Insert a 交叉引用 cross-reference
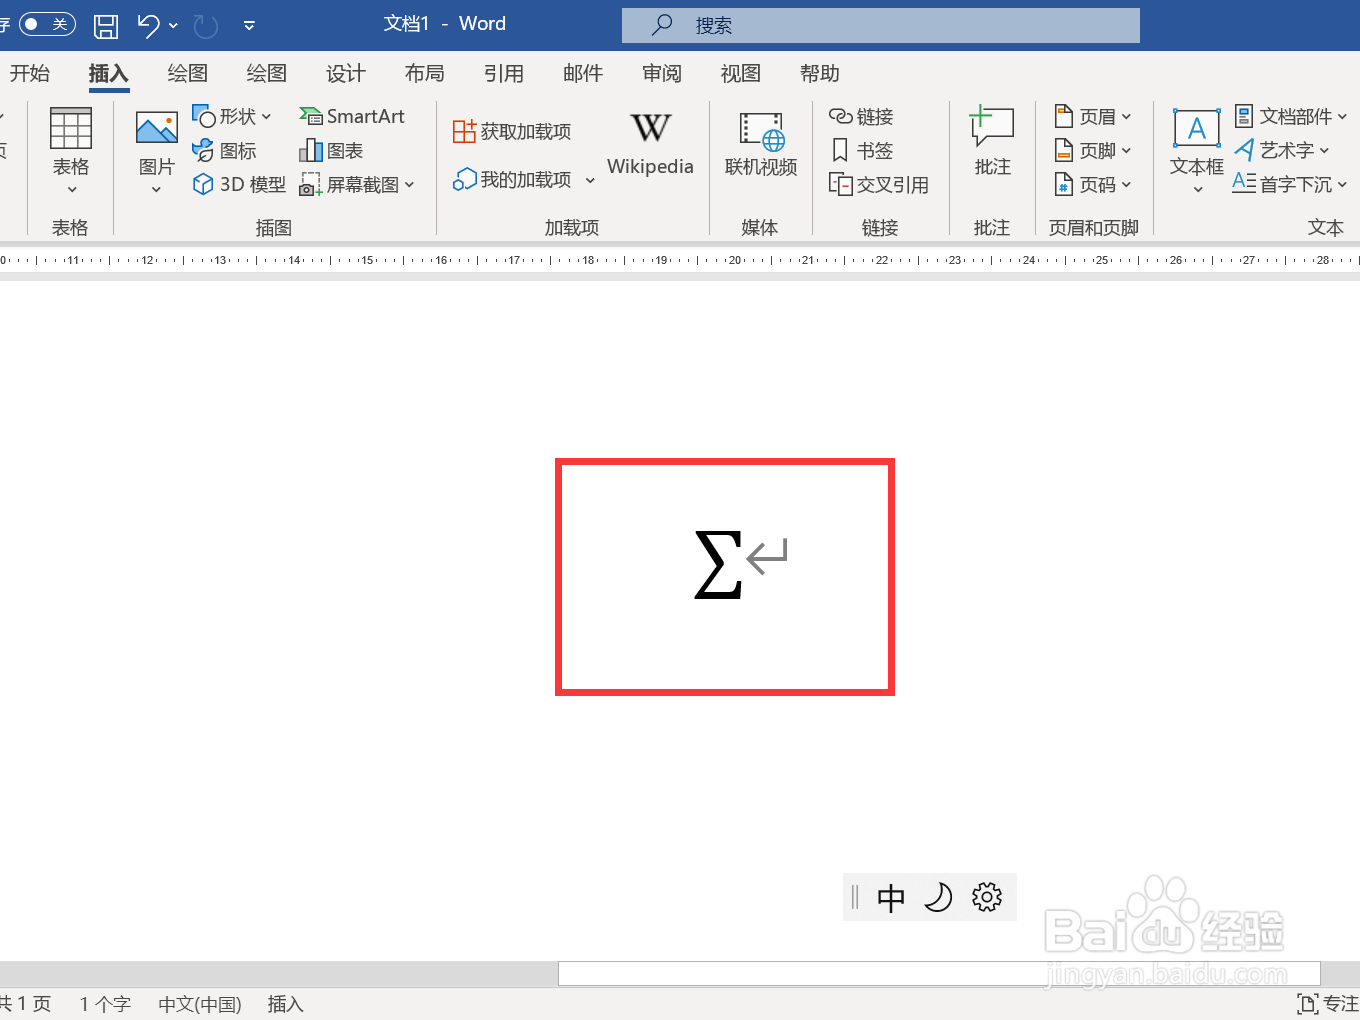The height and width of the screenshot is (1020, 1360). pos(879,184)
